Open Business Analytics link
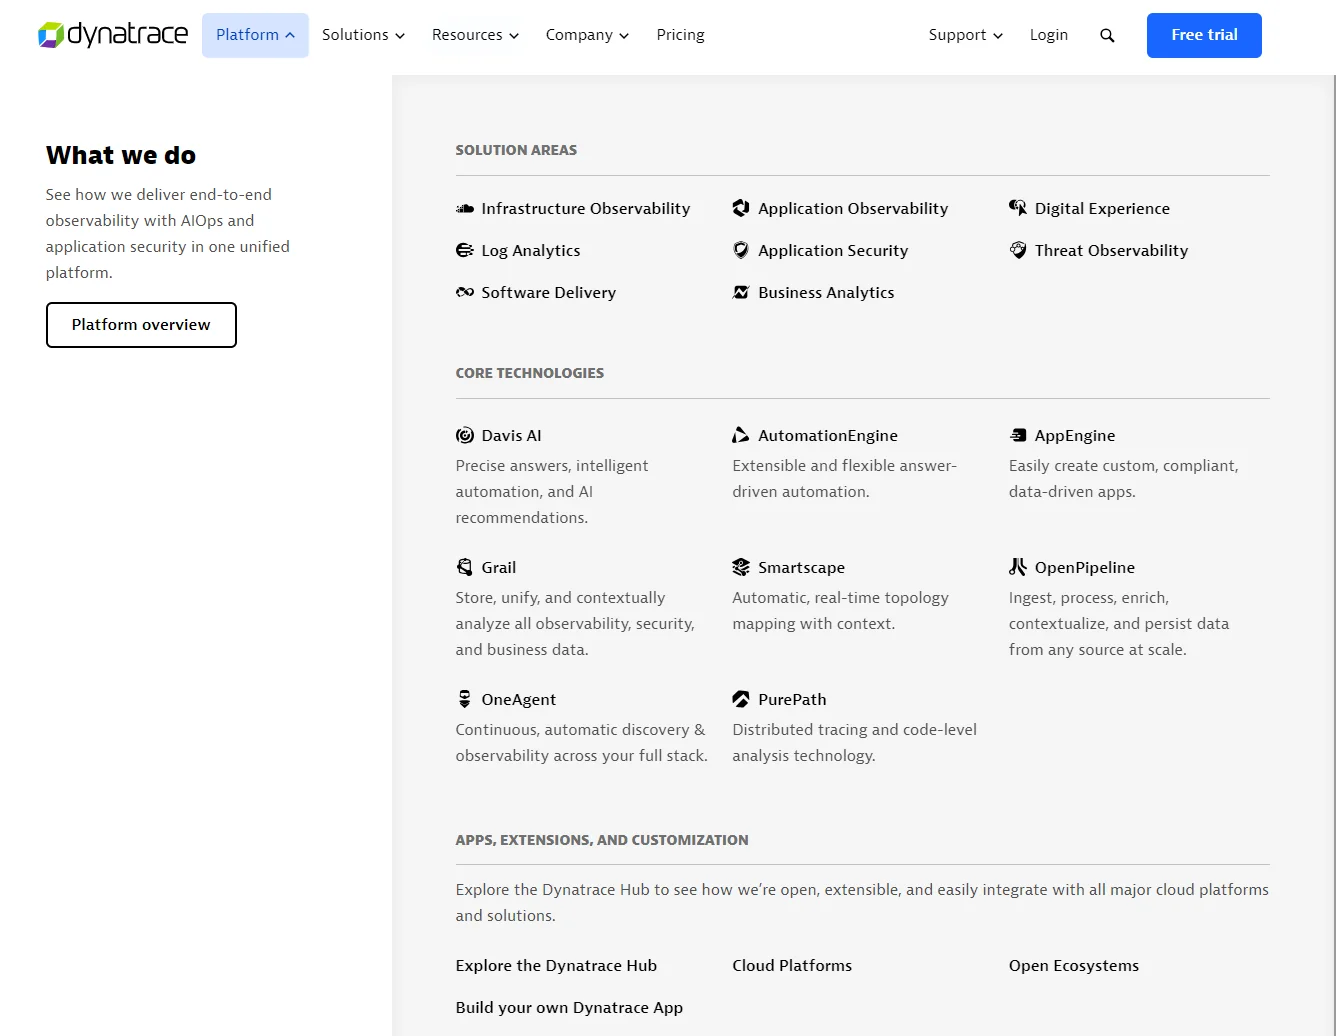 click(826, 292)
